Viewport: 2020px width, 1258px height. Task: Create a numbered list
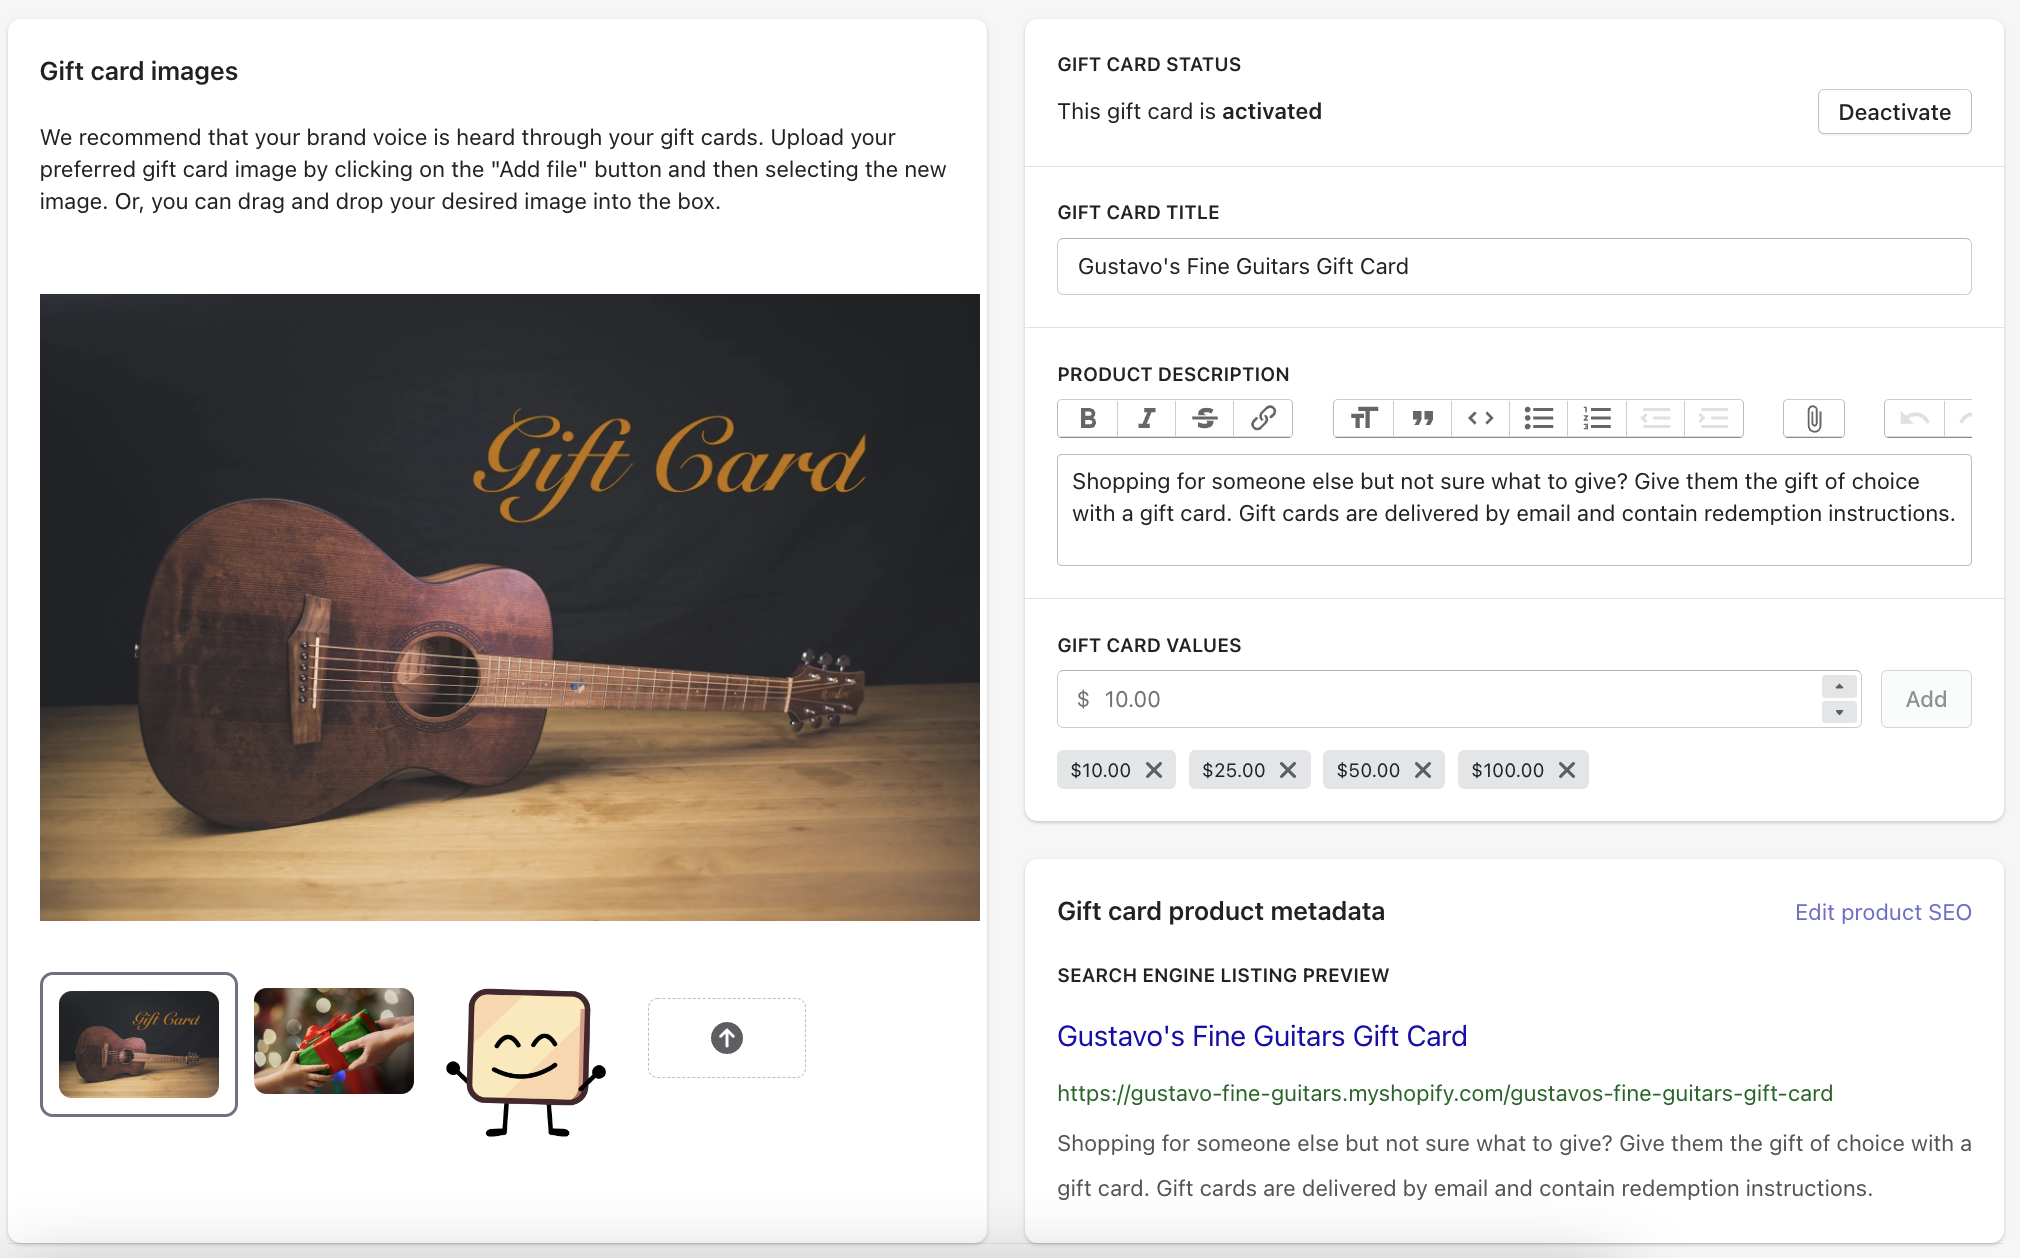coord(1597,418)
